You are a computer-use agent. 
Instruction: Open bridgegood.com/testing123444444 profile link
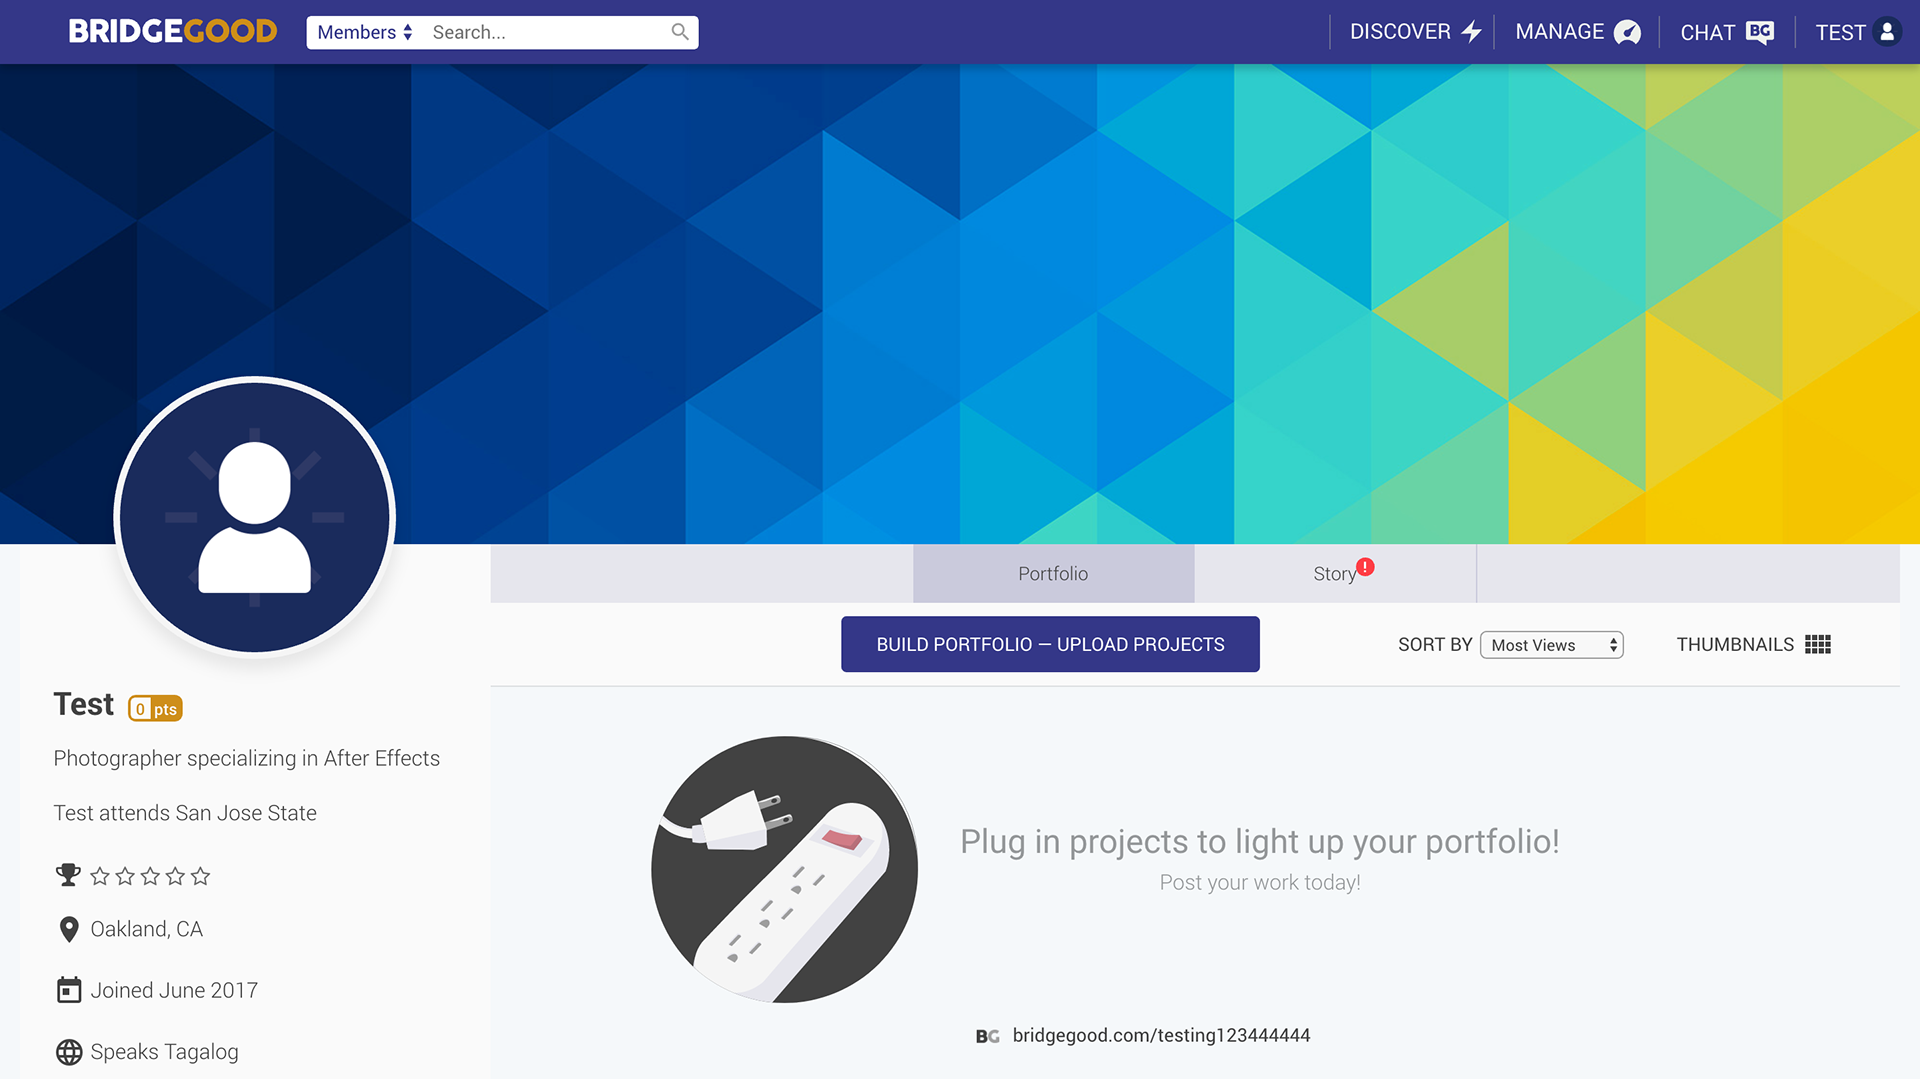coord(1161,1035)
